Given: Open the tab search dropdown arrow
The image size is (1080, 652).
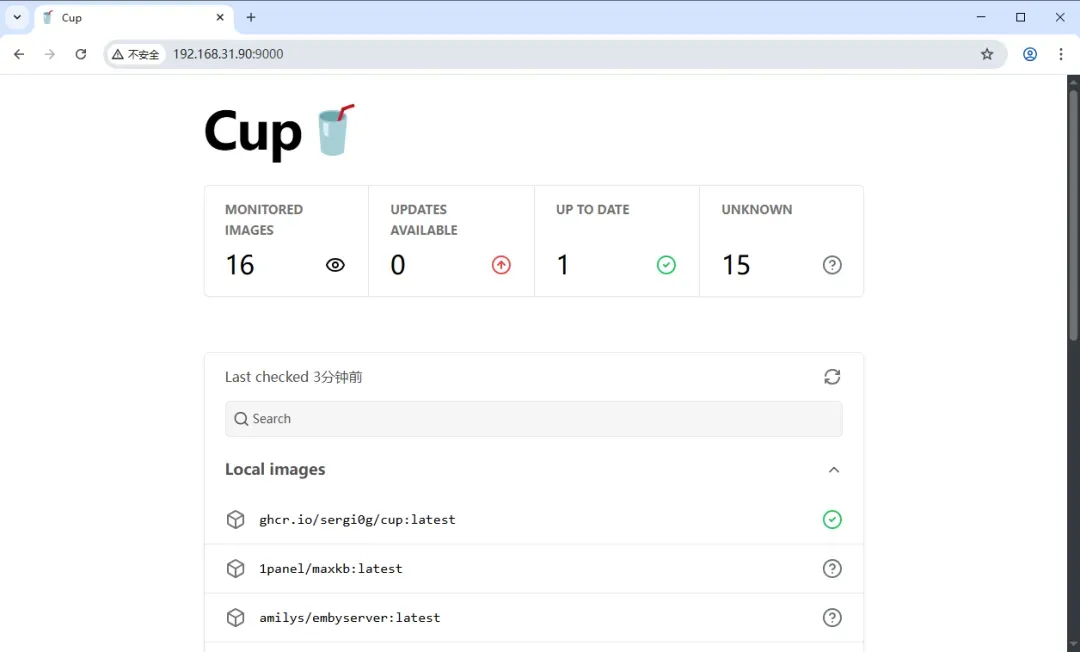Looking at the screenshot, I should pyautogui.click(x=17, y=17).
